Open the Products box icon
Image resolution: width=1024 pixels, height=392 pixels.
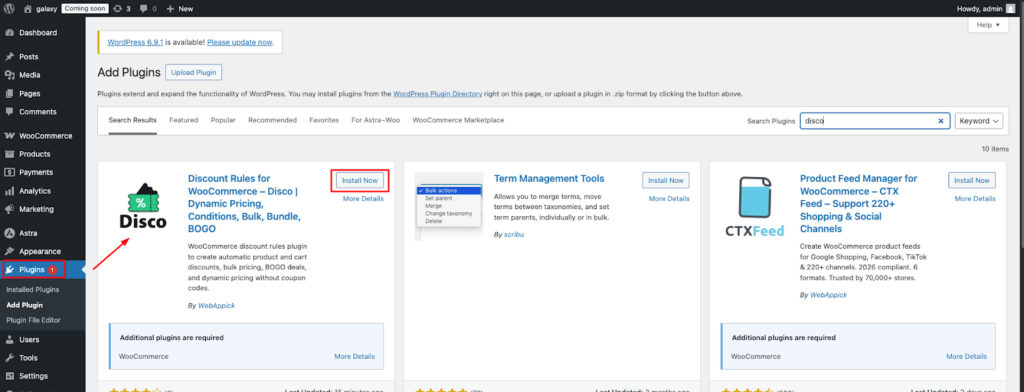10,154
